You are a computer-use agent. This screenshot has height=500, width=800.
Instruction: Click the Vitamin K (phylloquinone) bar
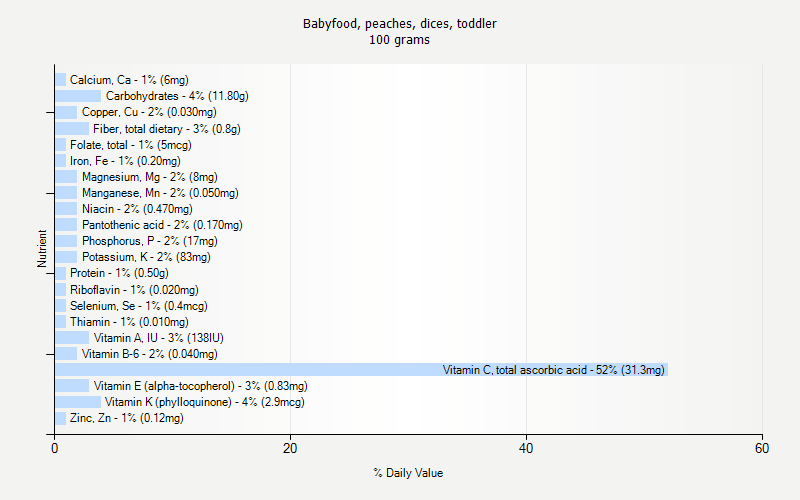click(78, 402)
